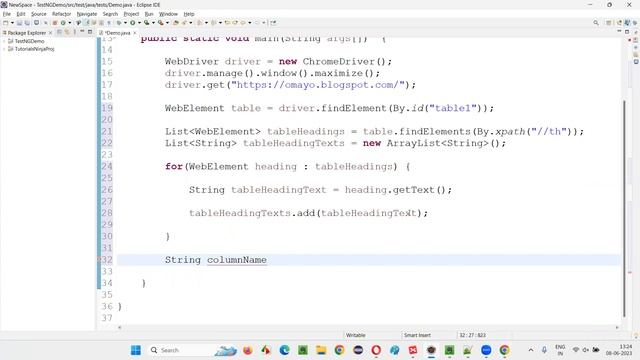Select TestNGDemo in Package Explorer

tap(29, 41)
